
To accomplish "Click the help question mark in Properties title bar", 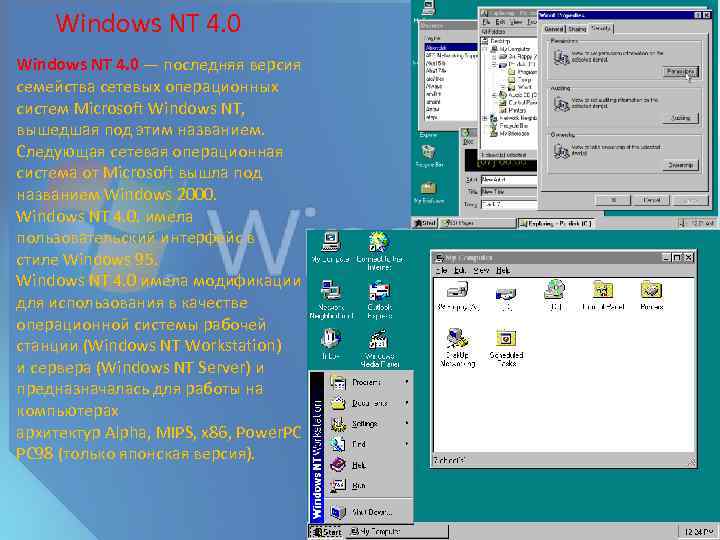I will click(x=698, y=15).
